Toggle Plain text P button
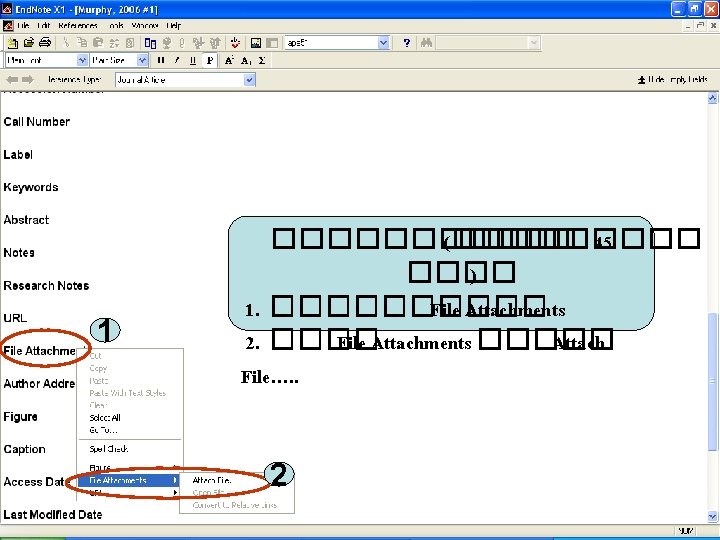The image size is (720, 540). [x=209, y=61]
